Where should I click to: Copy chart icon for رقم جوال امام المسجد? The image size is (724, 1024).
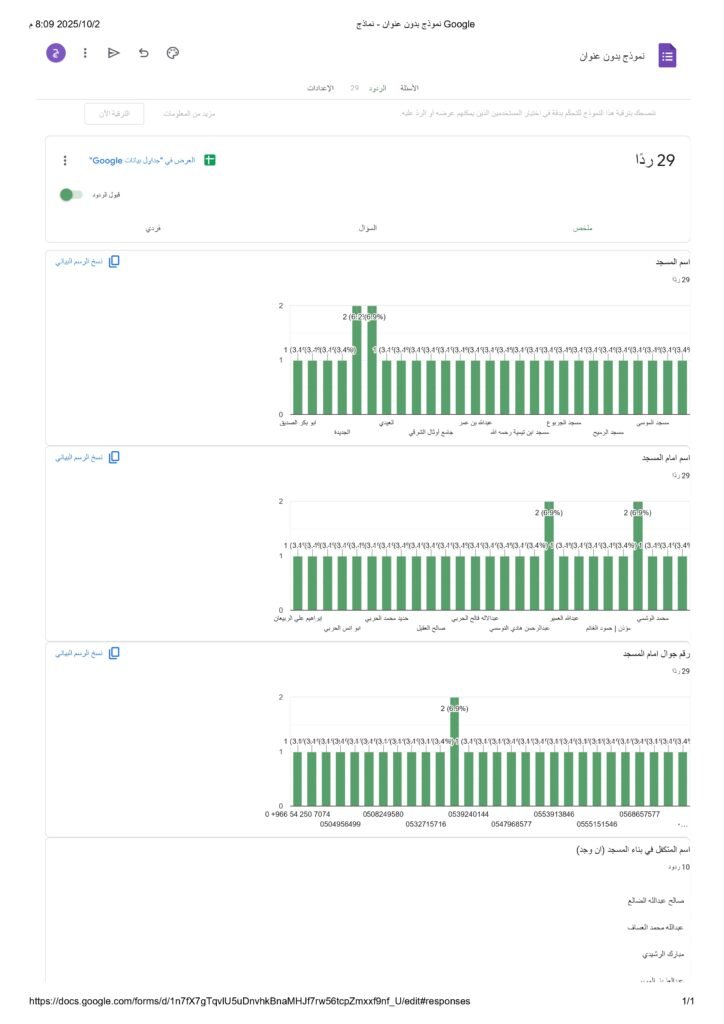point(114,653)
